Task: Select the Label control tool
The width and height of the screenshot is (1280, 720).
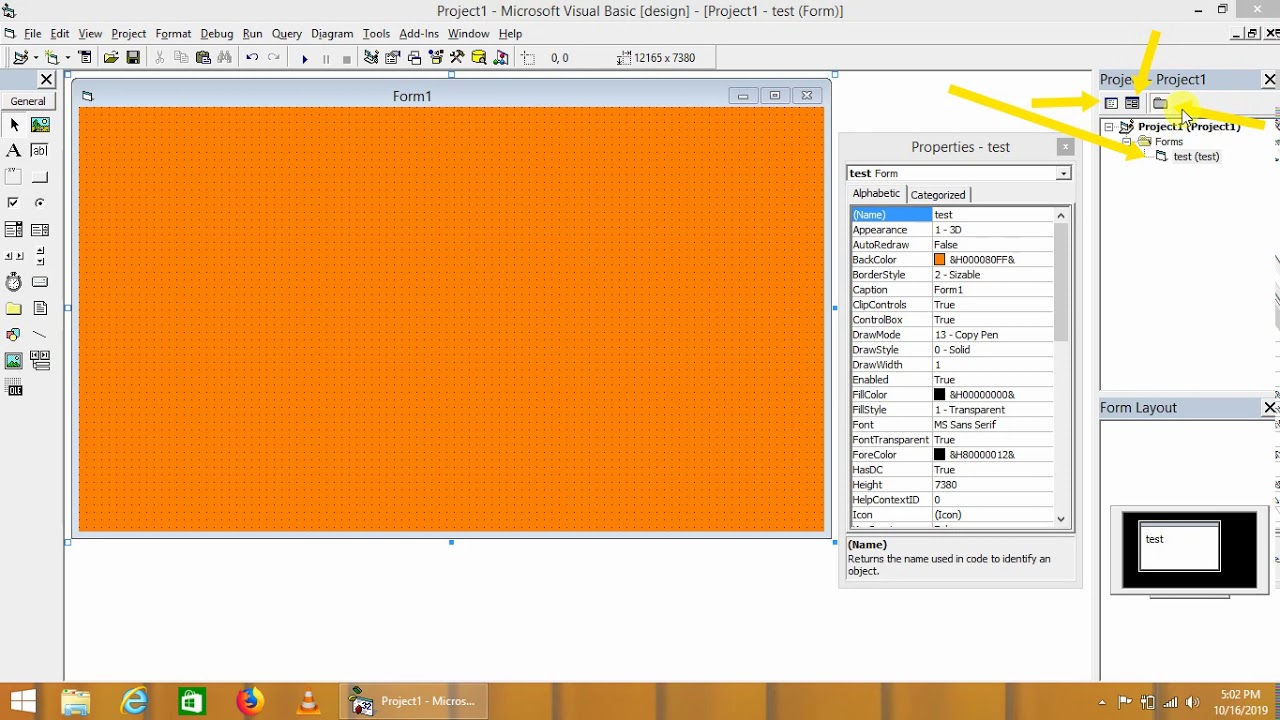Action: [14, 151]
